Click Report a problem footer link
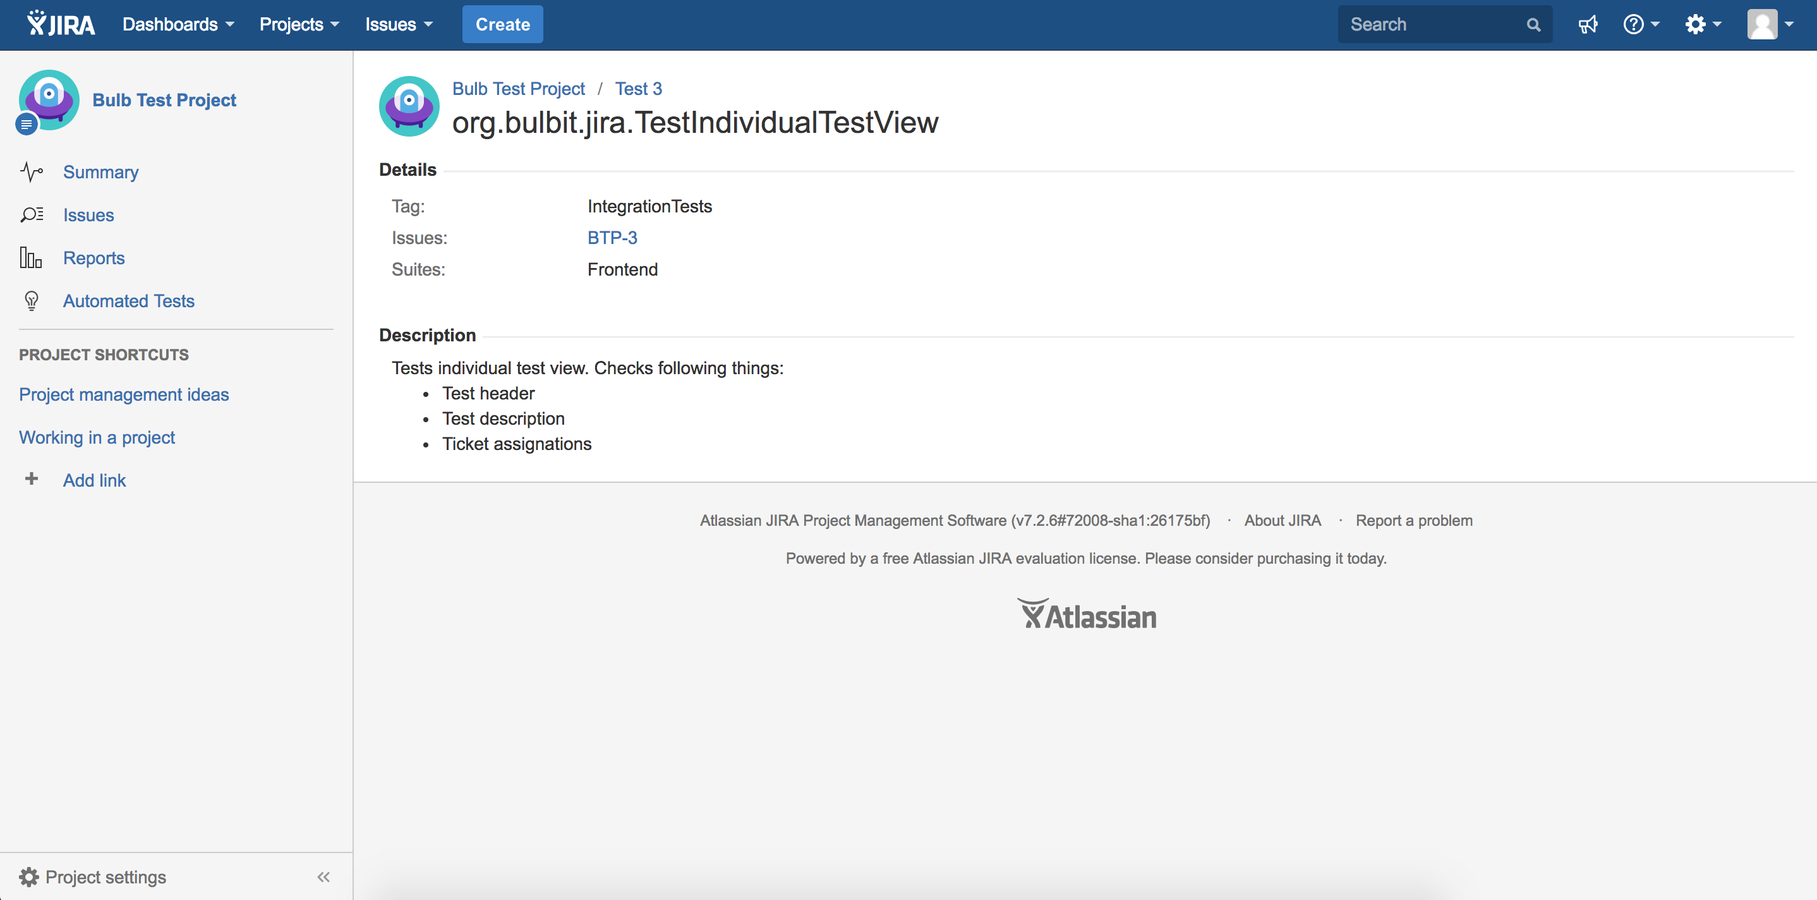This screenshot has height=900, width=1817. 1414,521
